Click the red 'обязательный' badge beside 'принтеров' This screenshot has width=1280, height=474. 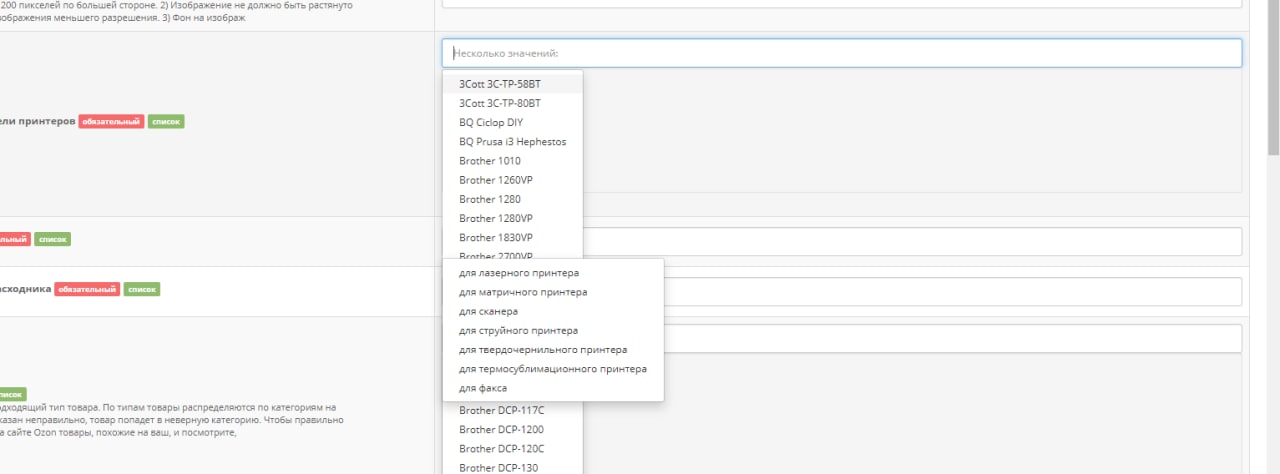point(111,122)
